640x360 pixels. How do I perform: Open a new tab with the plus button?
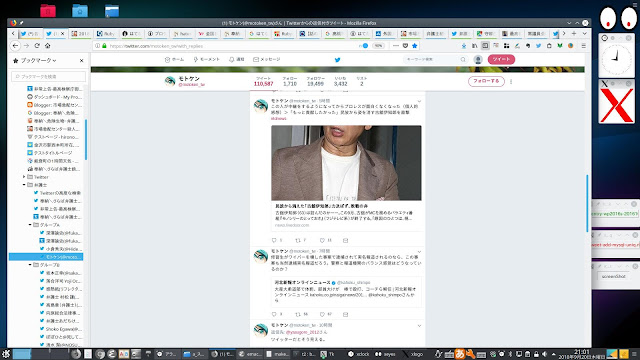574,33
